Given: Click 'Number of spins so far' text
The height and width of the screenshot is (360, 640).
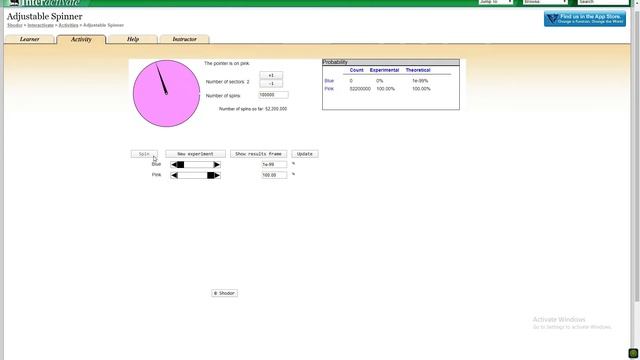Looking at the screenshot, I should [x=253, y=109].
